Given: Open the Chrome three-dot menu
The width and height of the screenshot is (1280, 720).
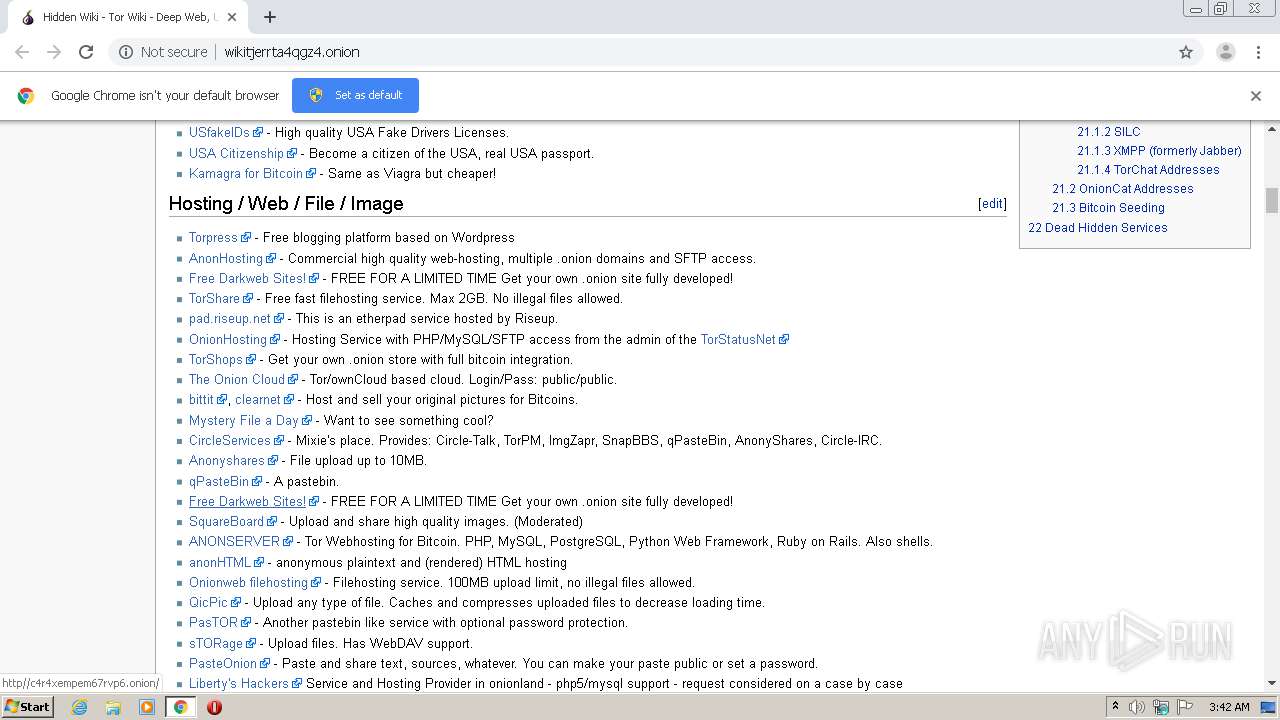Looking at the screenshot, I should point(1258,52).
